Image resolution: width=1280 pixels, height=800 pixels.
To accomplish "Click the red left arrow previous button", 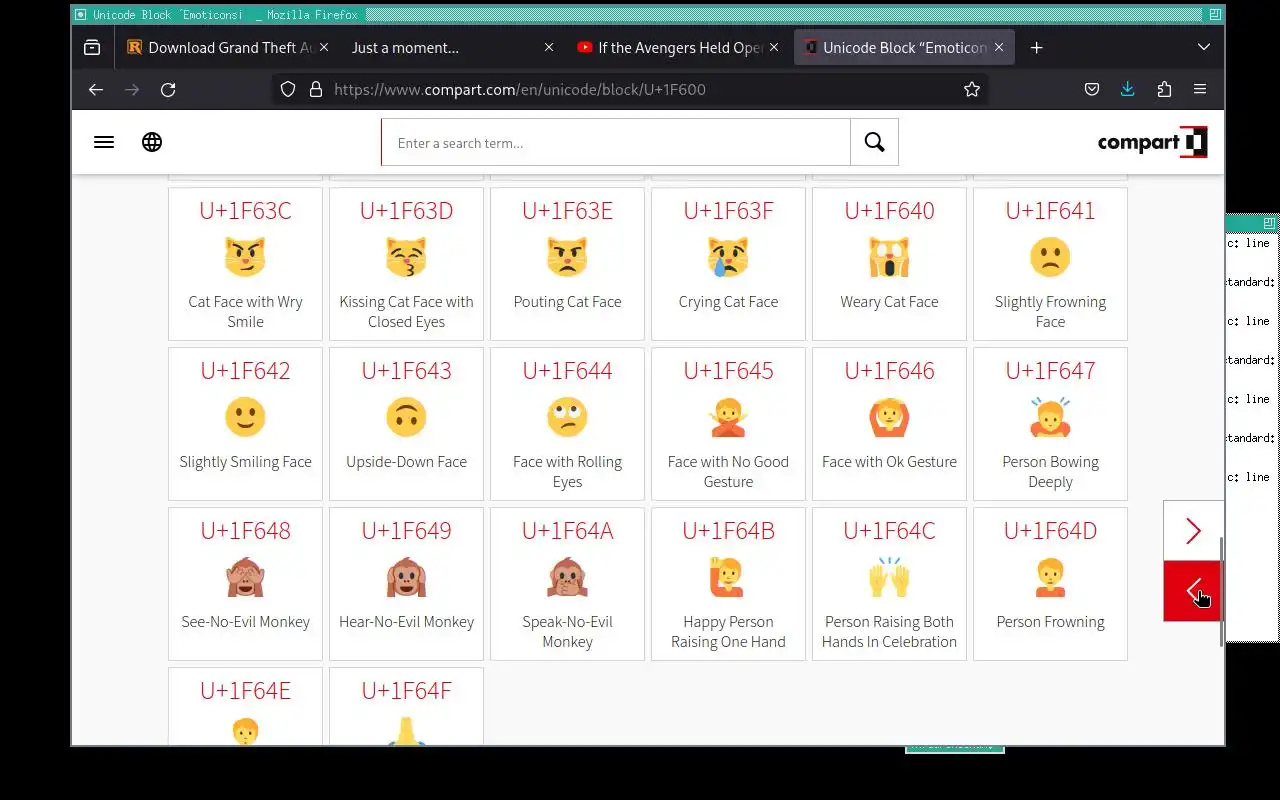I will tap(1193, 591).
